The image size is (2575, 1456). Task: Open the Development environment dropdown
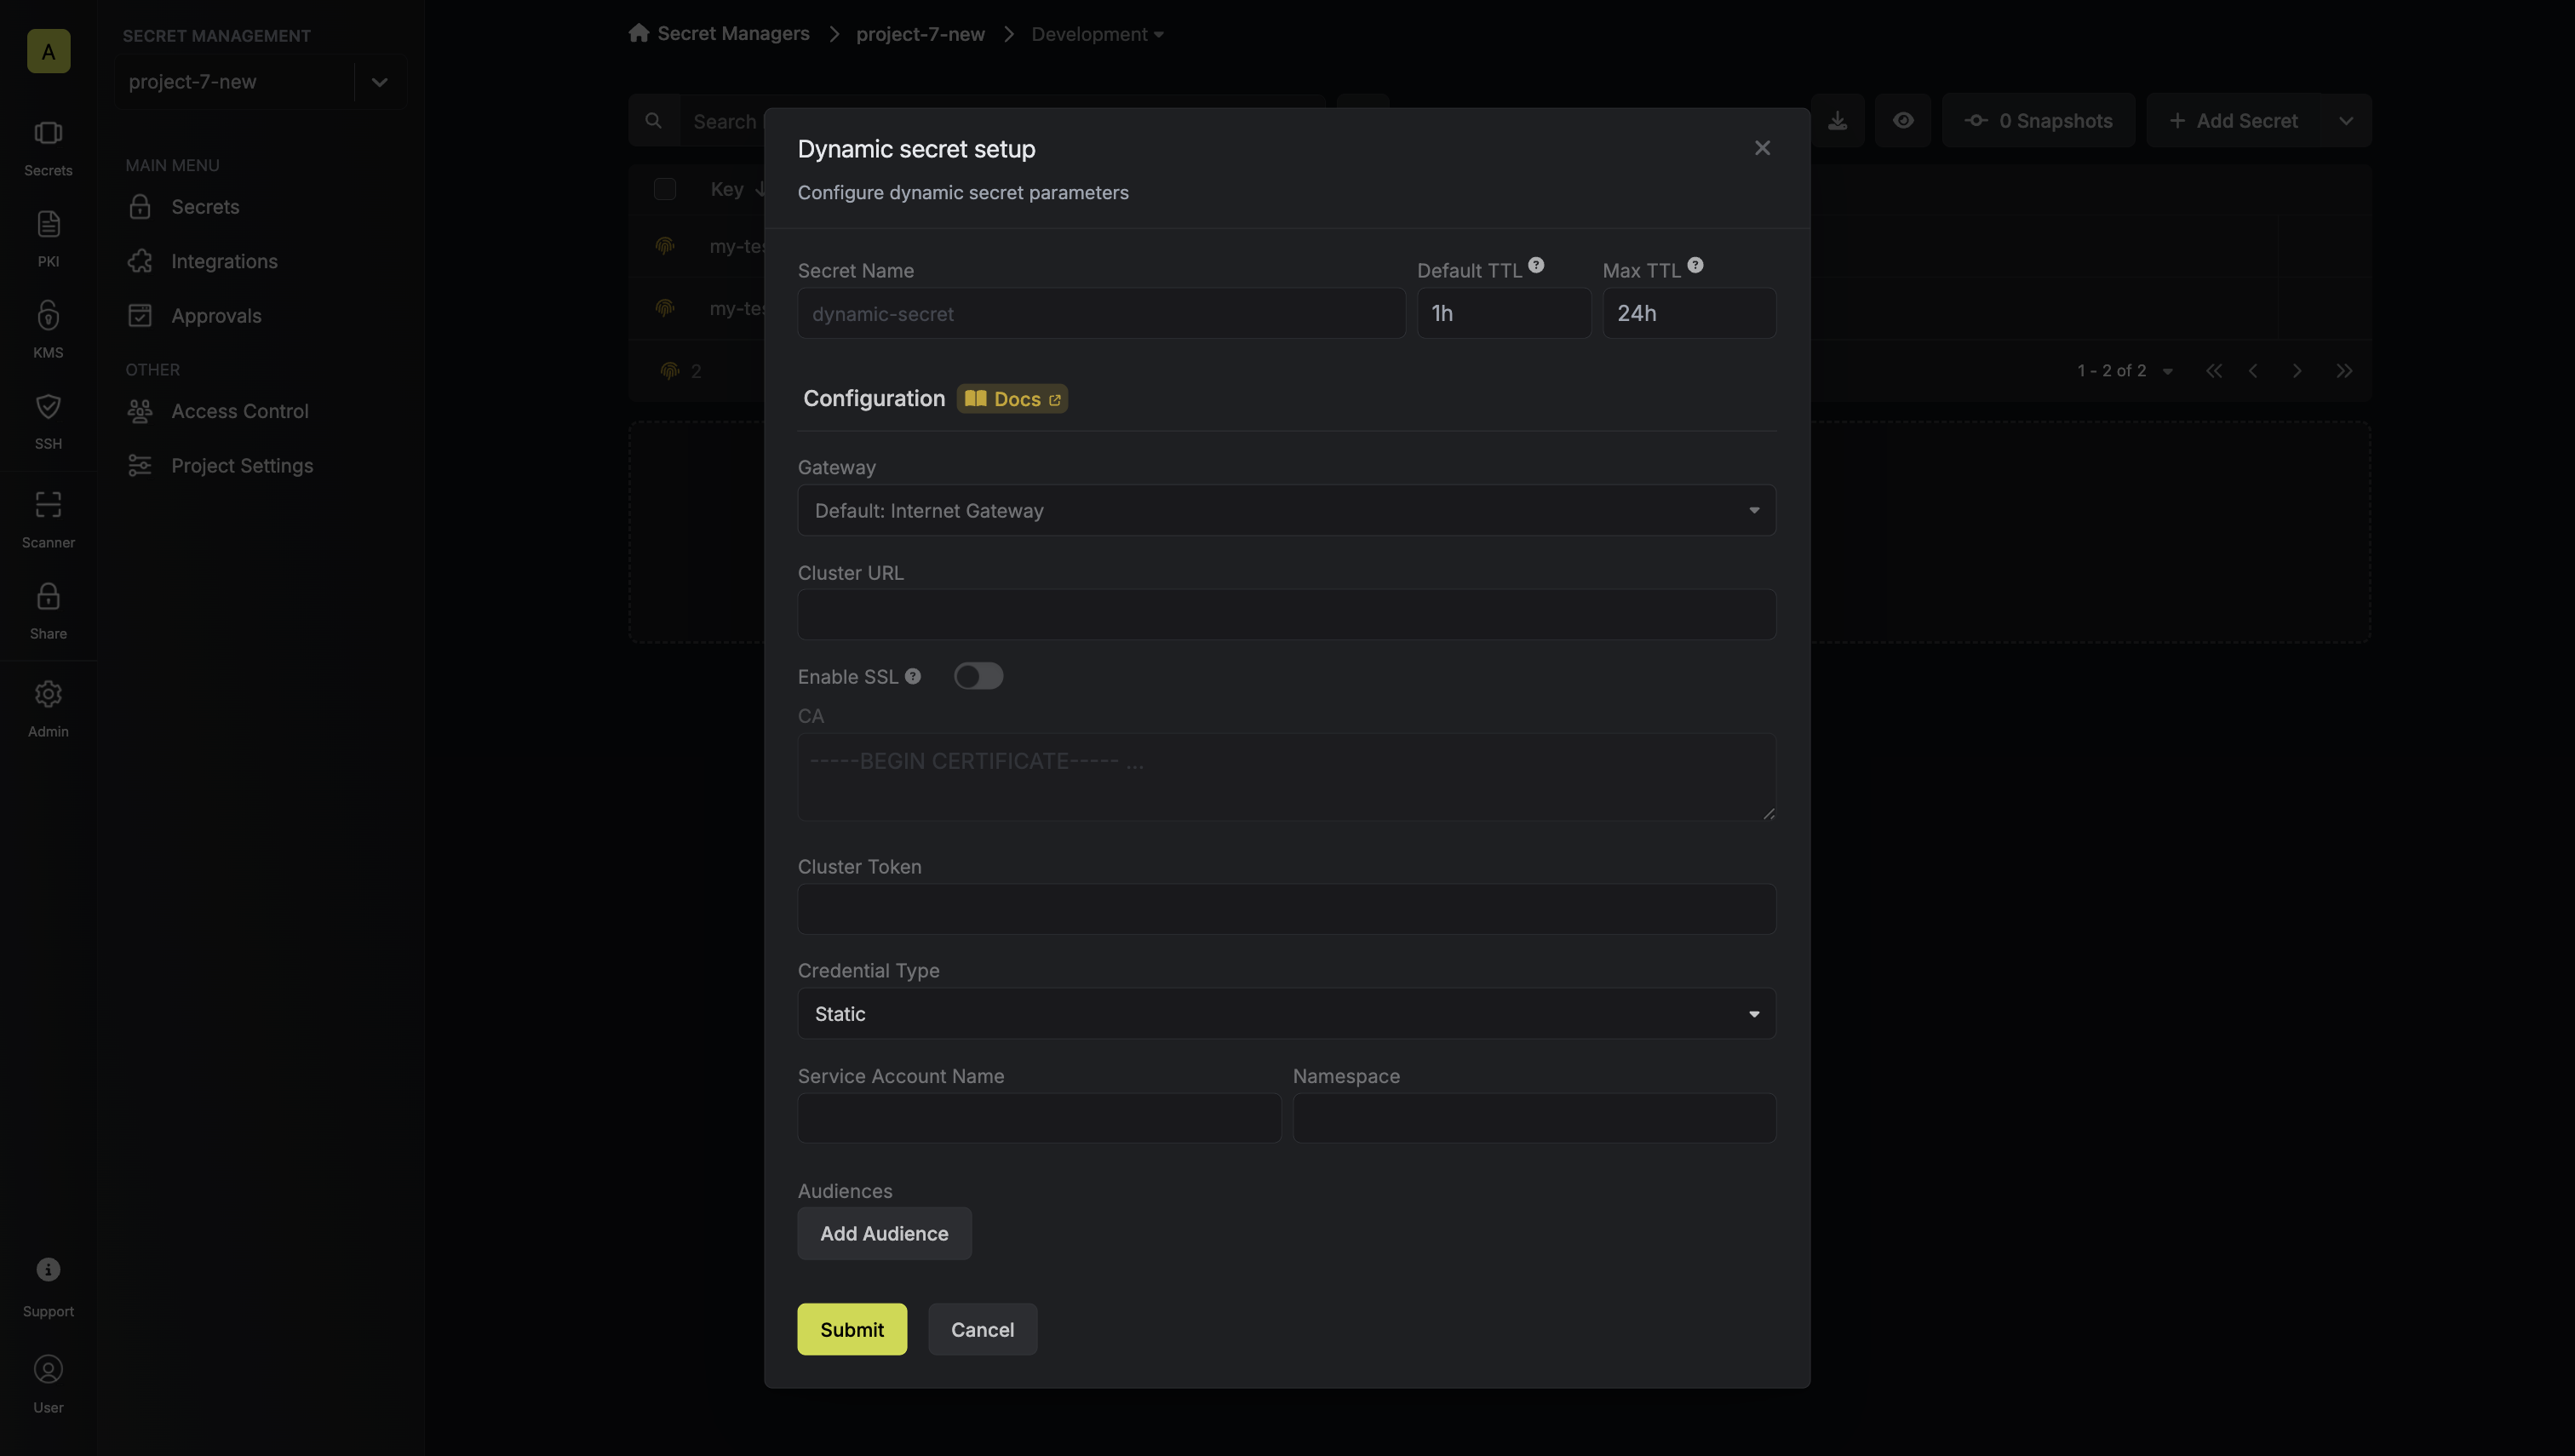pyautogui.click(x=1098, y=34)
